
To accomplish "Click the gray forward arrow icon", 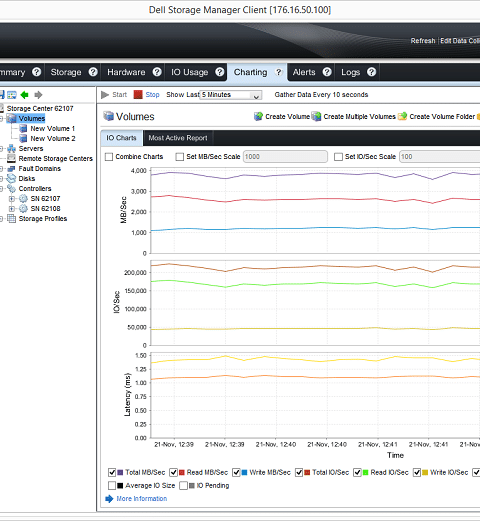I will pos(38,95).
